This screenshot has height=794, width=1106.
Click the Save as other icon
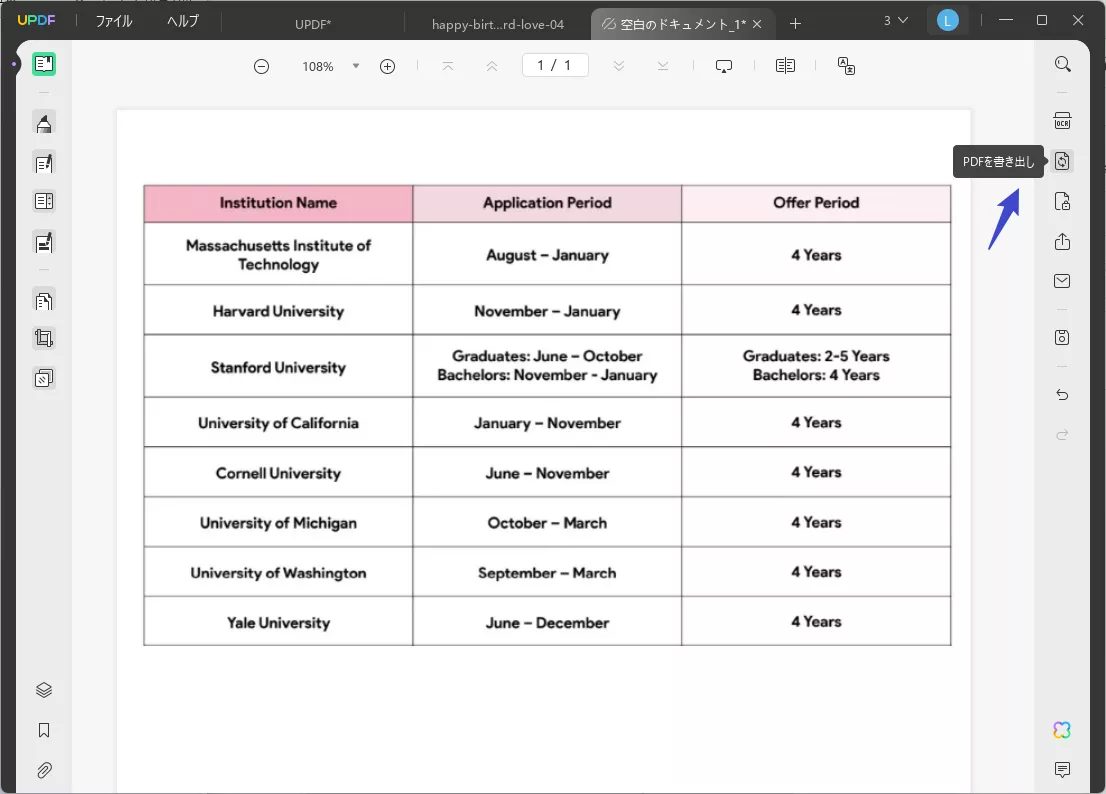pyautogui.click(x=1062, y=337)
